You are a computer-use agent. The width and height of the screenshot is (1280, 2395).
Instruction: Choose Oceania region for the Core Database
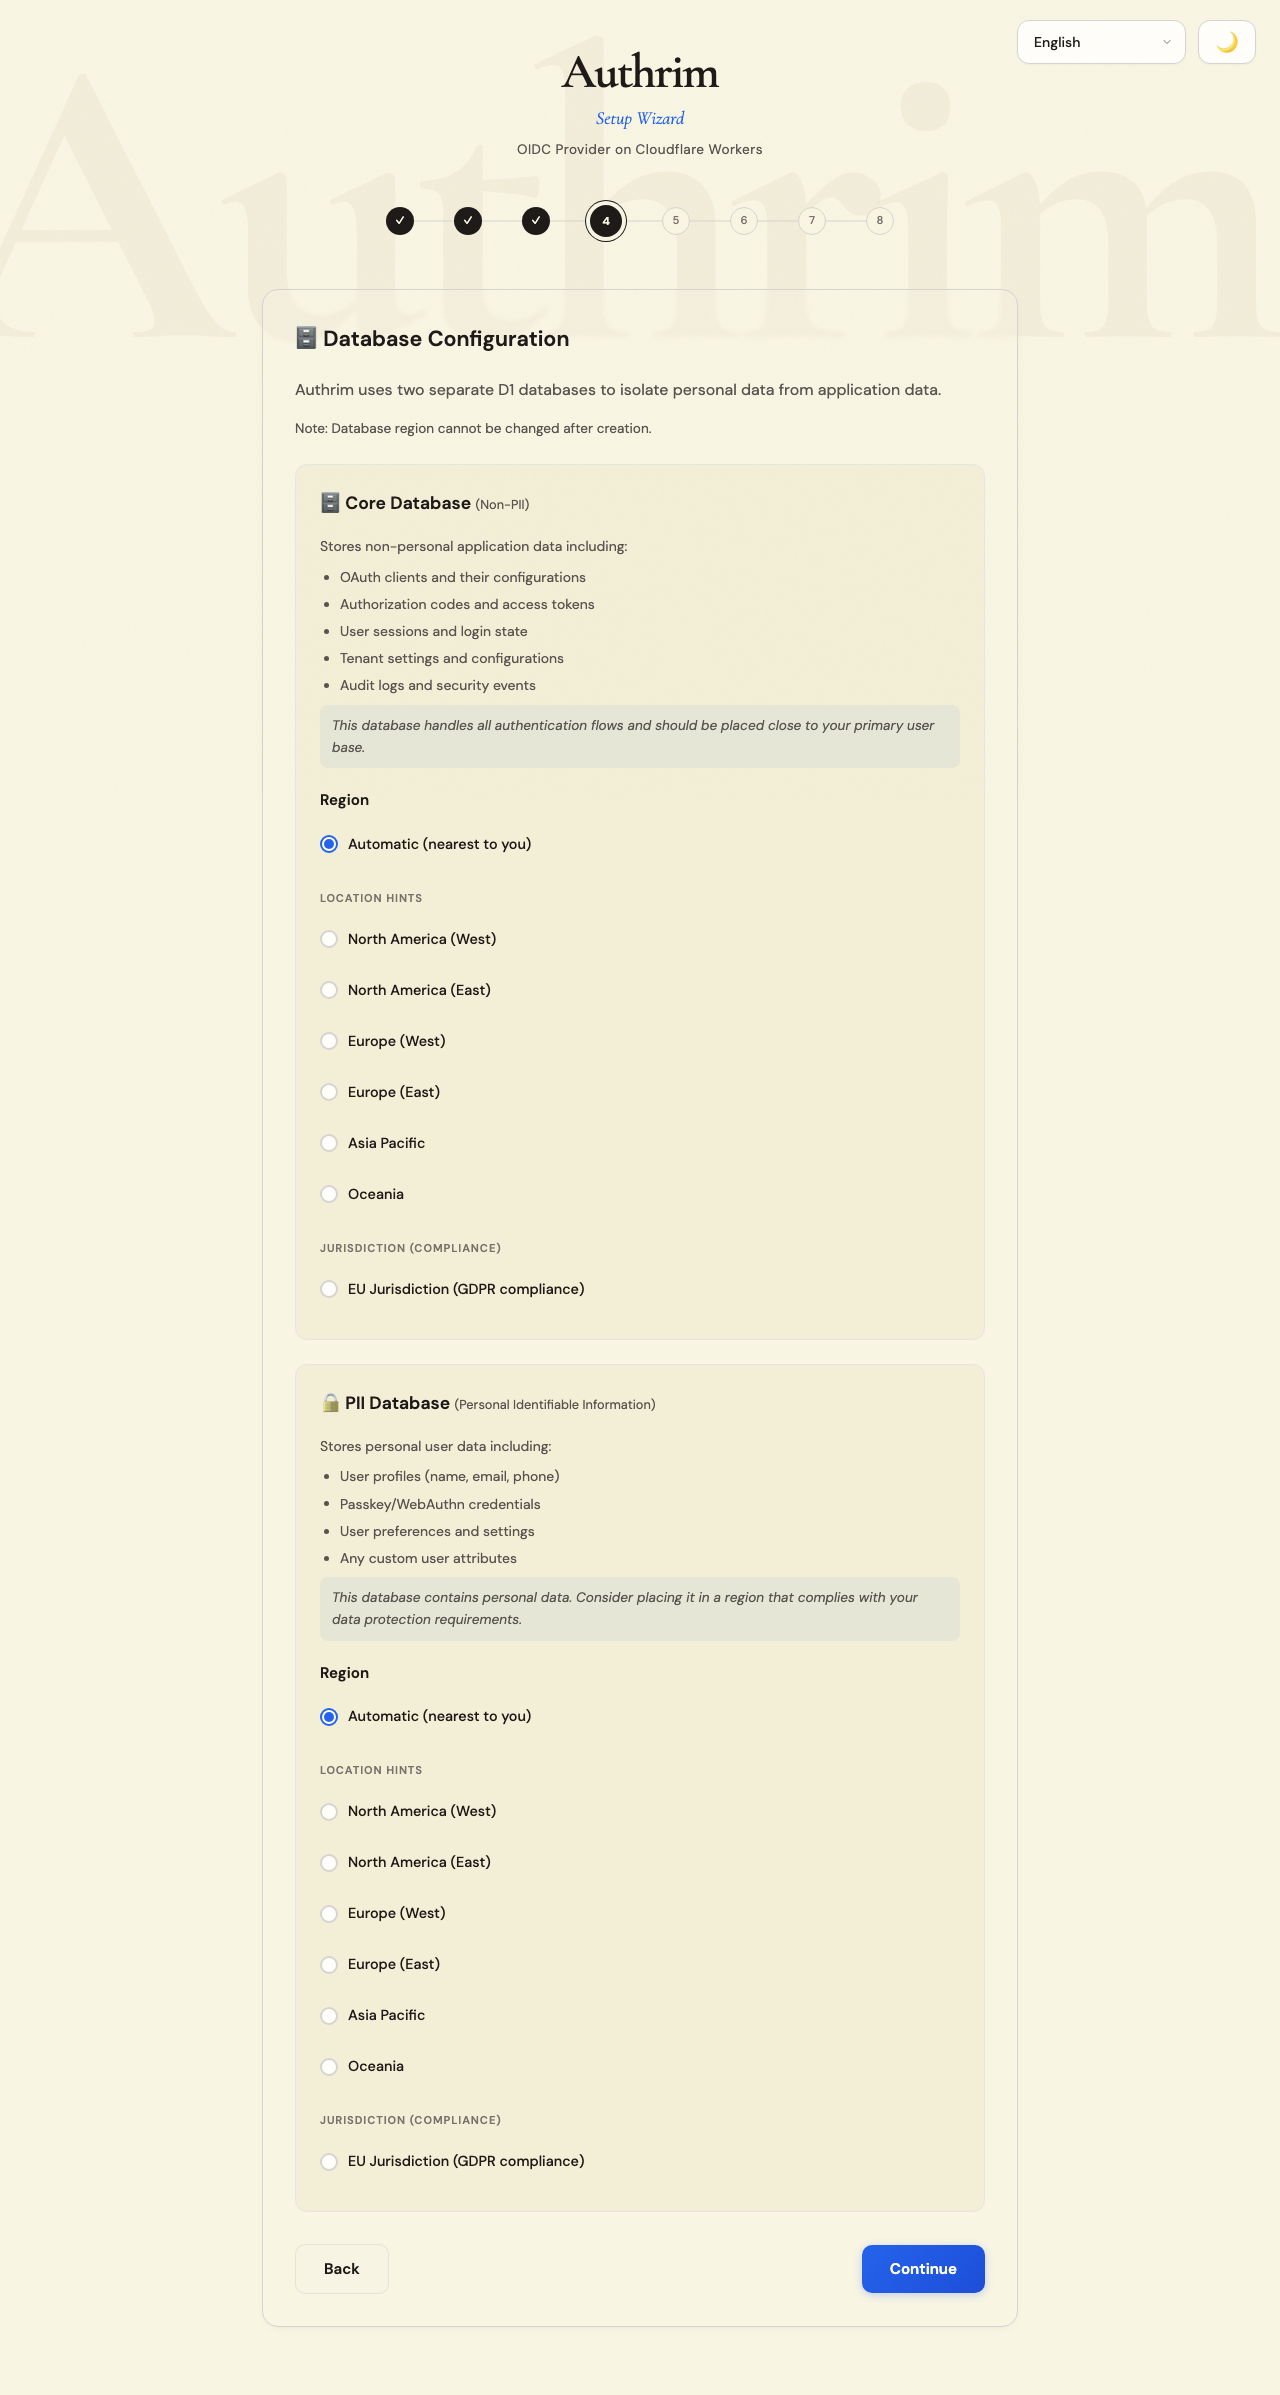point(329,1194)
